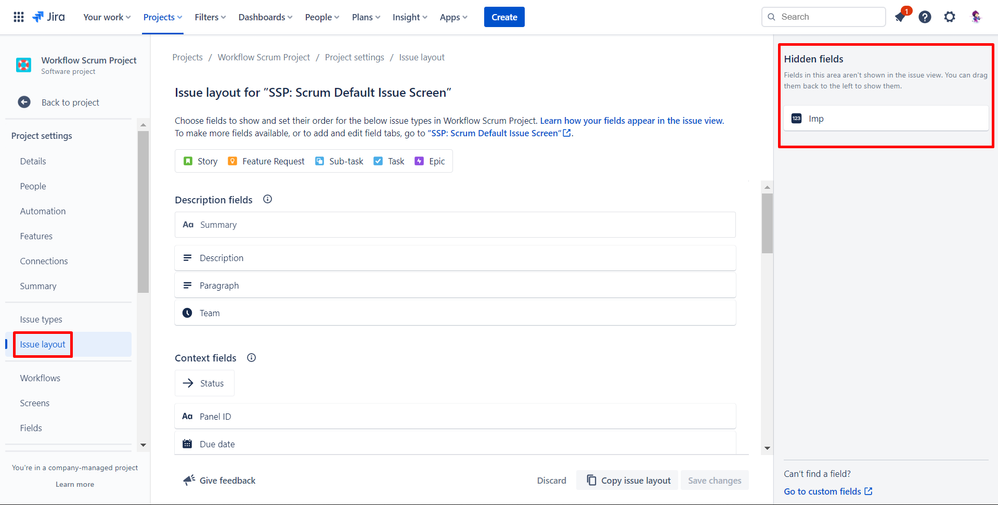The height and width of the screenshot is (505, 998).
Task: Click the Save changes button
Action: (x=715, y=480)
